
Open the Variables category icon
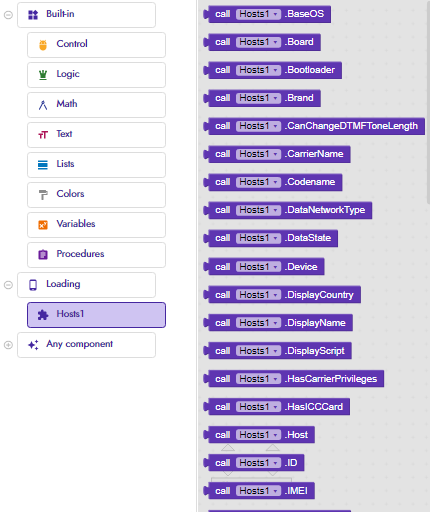point(43,225)
